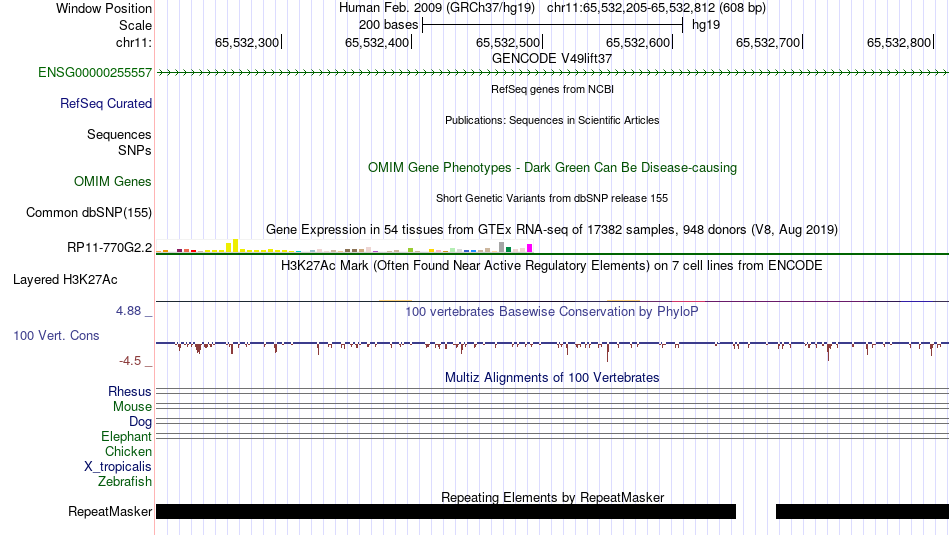
Task: Select the ENSG00000255557 gene label
Action: 95,73
